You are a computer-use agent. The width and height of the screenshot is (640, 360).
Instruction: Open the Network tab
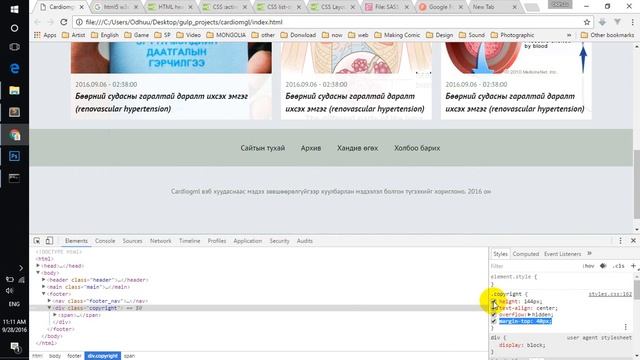(x=160, y=241)
